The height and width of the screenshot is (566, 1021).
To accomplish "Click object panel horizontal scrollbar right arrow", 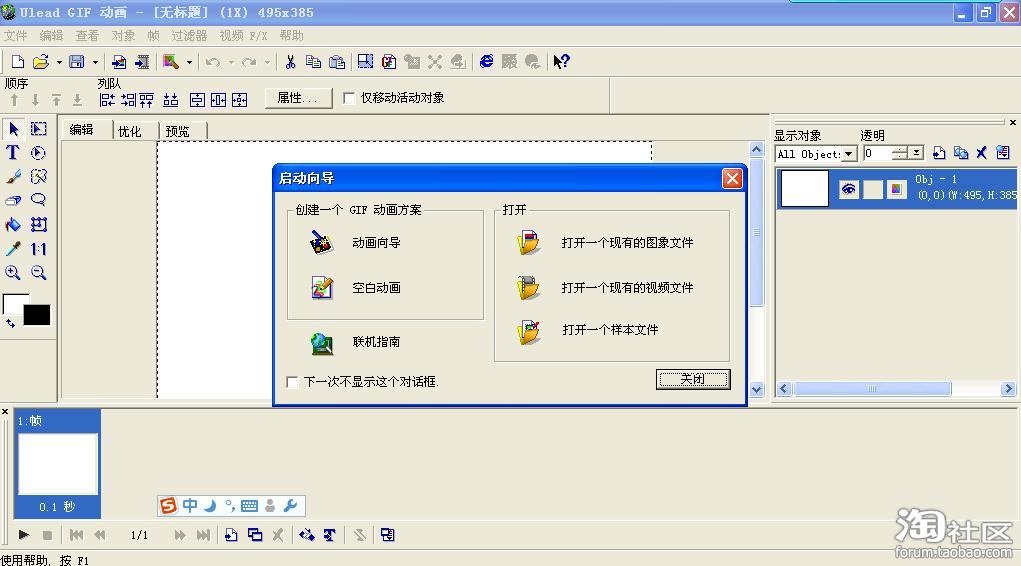I will (1008, 389).
